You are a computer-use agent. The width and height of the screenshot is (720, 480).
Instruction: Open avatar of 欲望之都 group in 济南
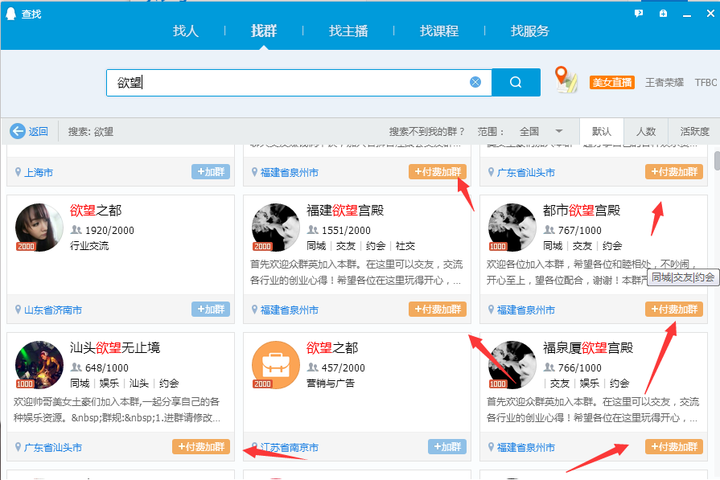click(x=39, y=227)
